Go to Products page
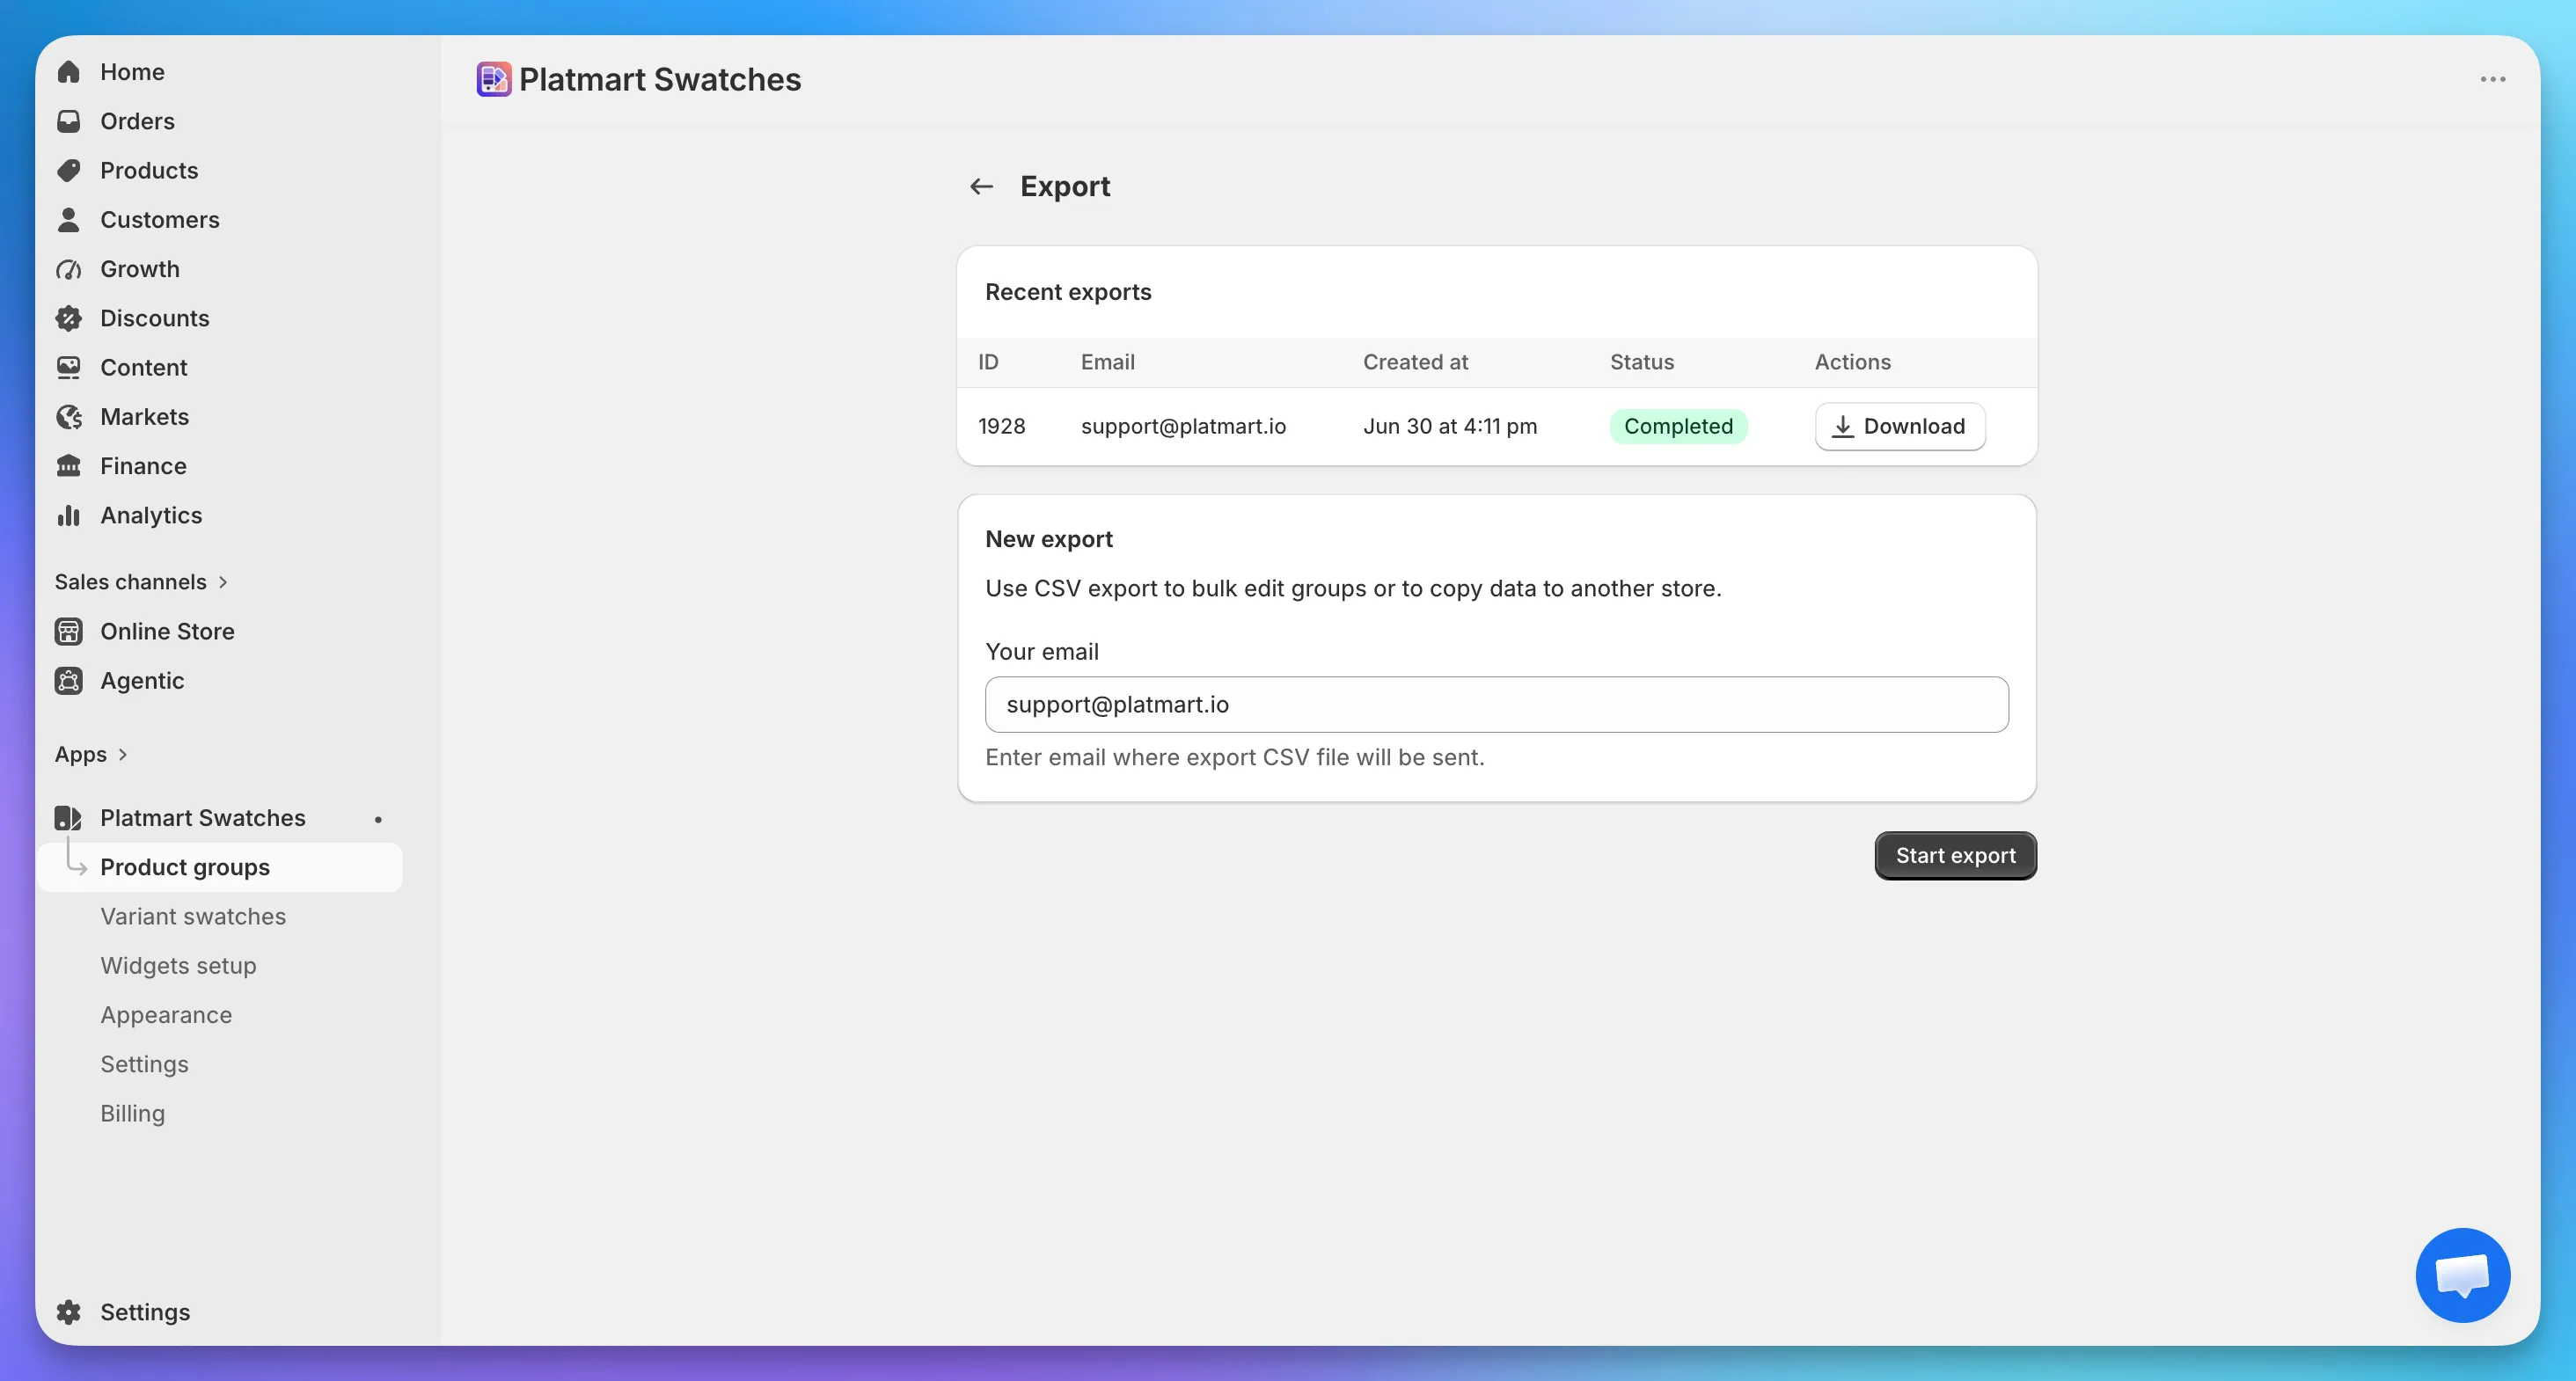Screen dimensions: 2576x1381 [149, 170]
